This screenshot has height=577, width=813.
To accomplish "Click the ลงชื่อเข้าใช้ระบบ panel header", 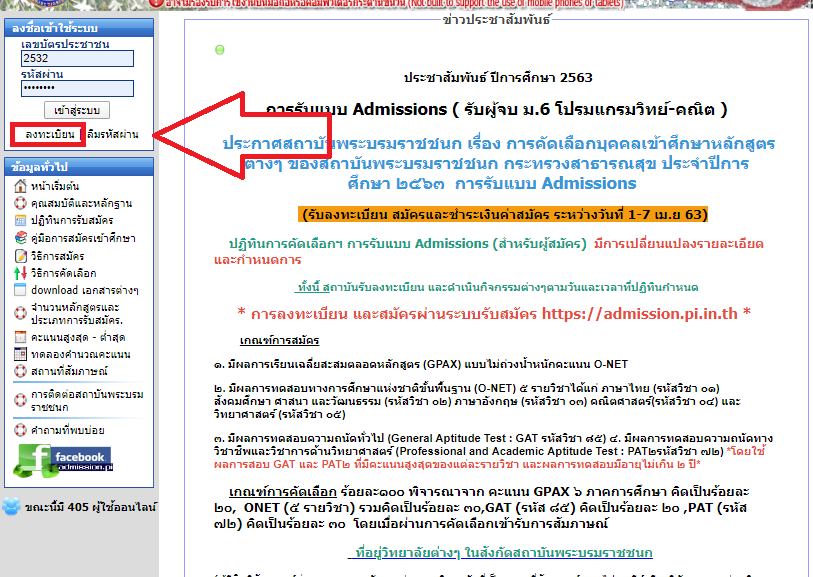I will [x=79, y=27].
